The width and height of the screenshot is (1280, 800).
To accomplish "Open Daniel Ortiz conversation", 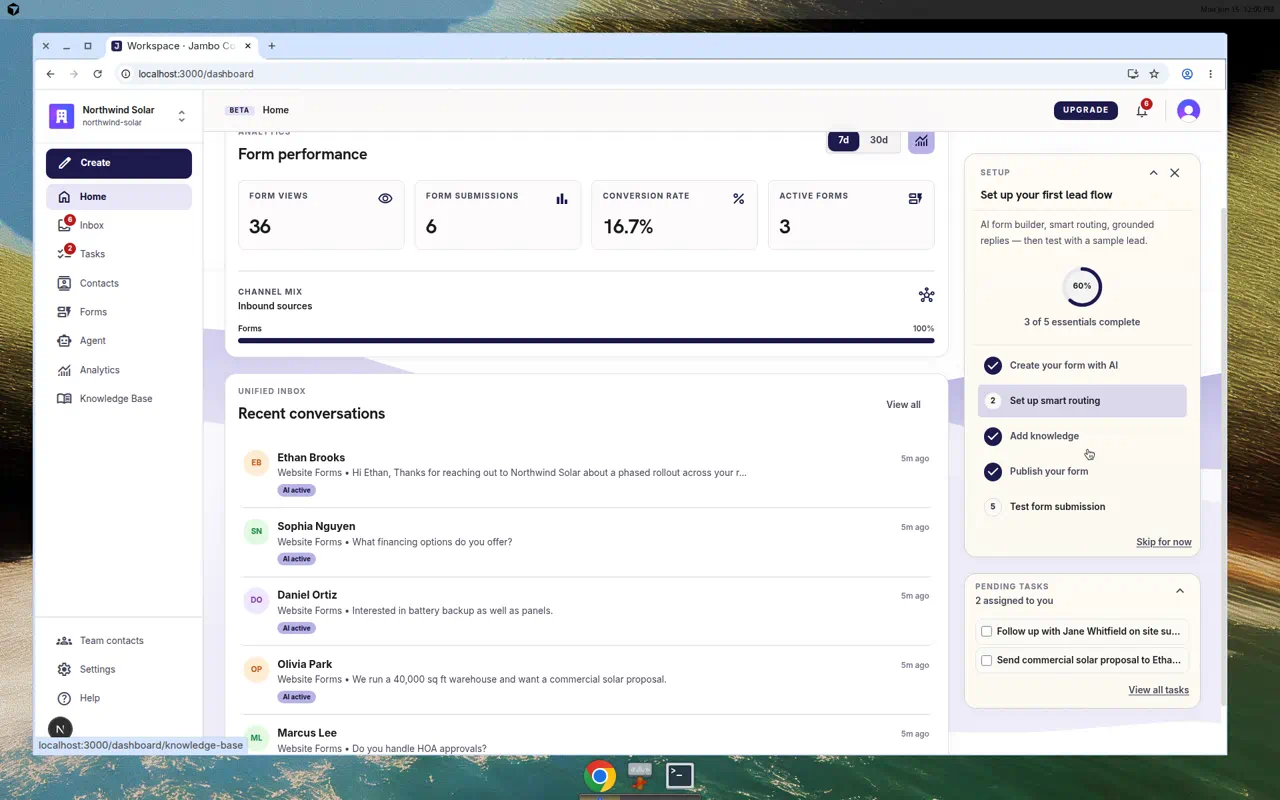I will click(586, 611).
